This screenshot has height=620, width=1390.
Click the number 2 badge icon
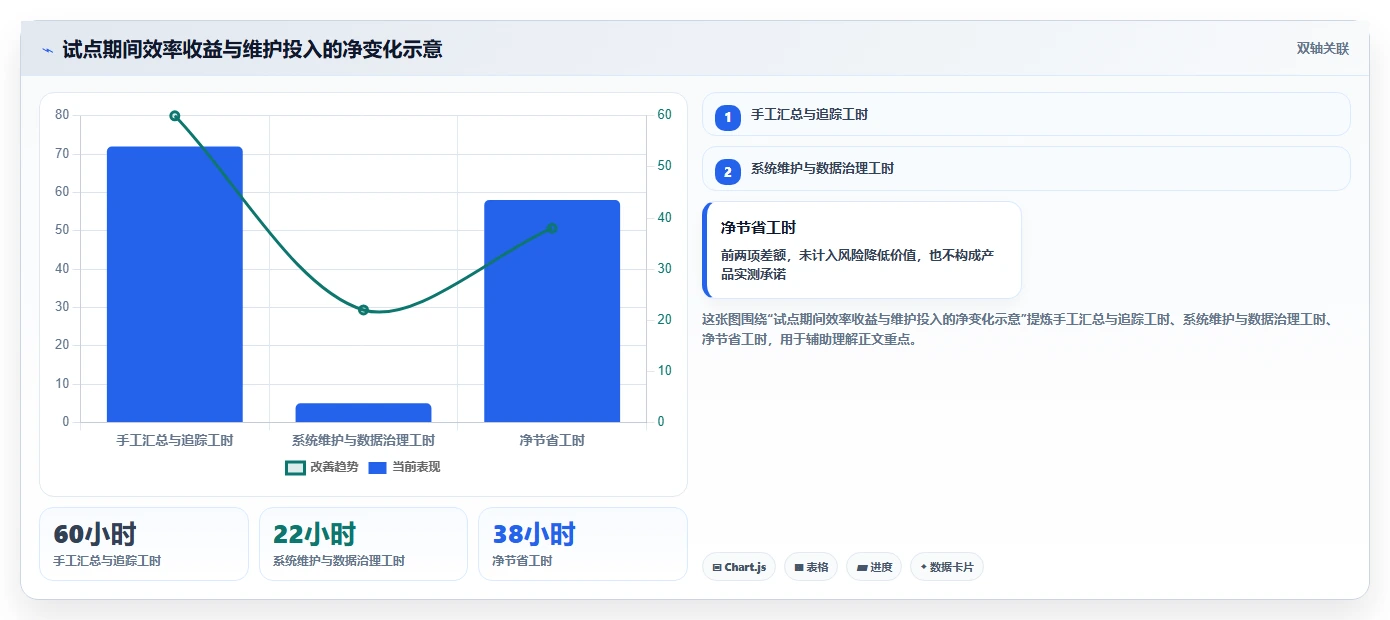pos(728,171)
